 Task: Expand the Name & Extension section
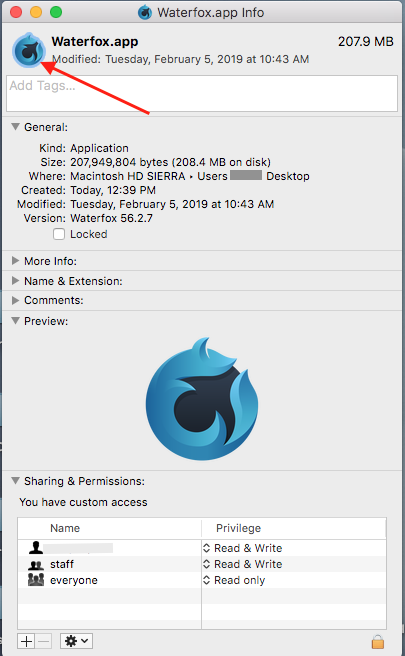pyautogui.click(x=15, y=280)
